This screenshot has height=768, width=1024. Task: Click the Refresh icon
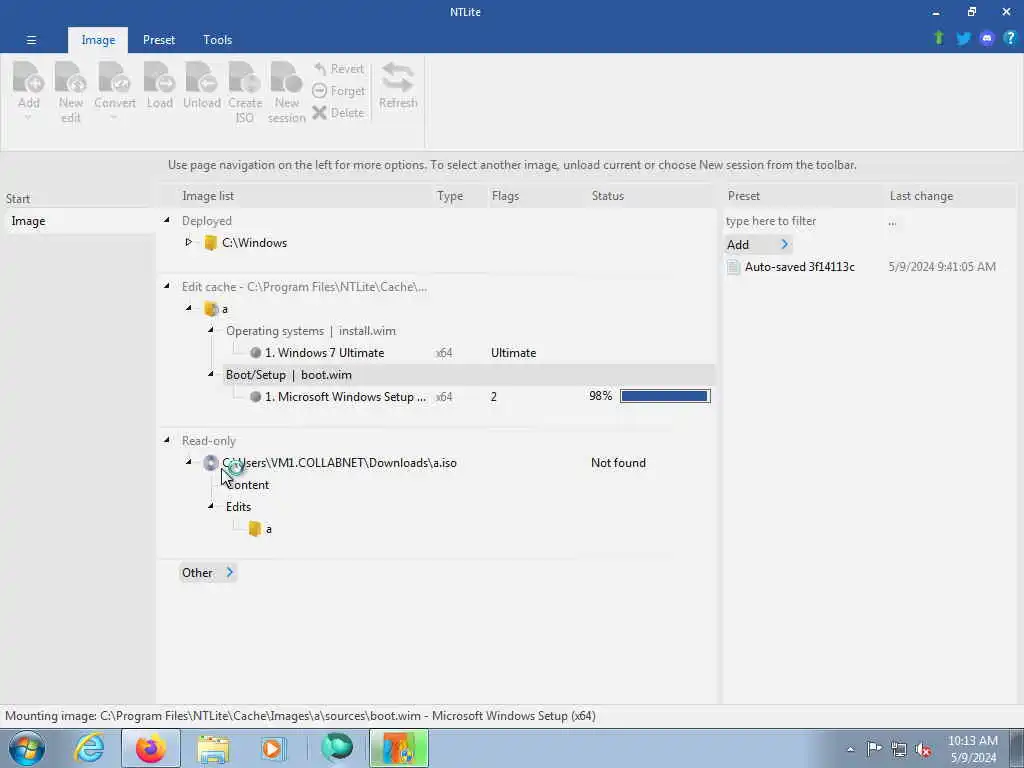click(398, 78)
